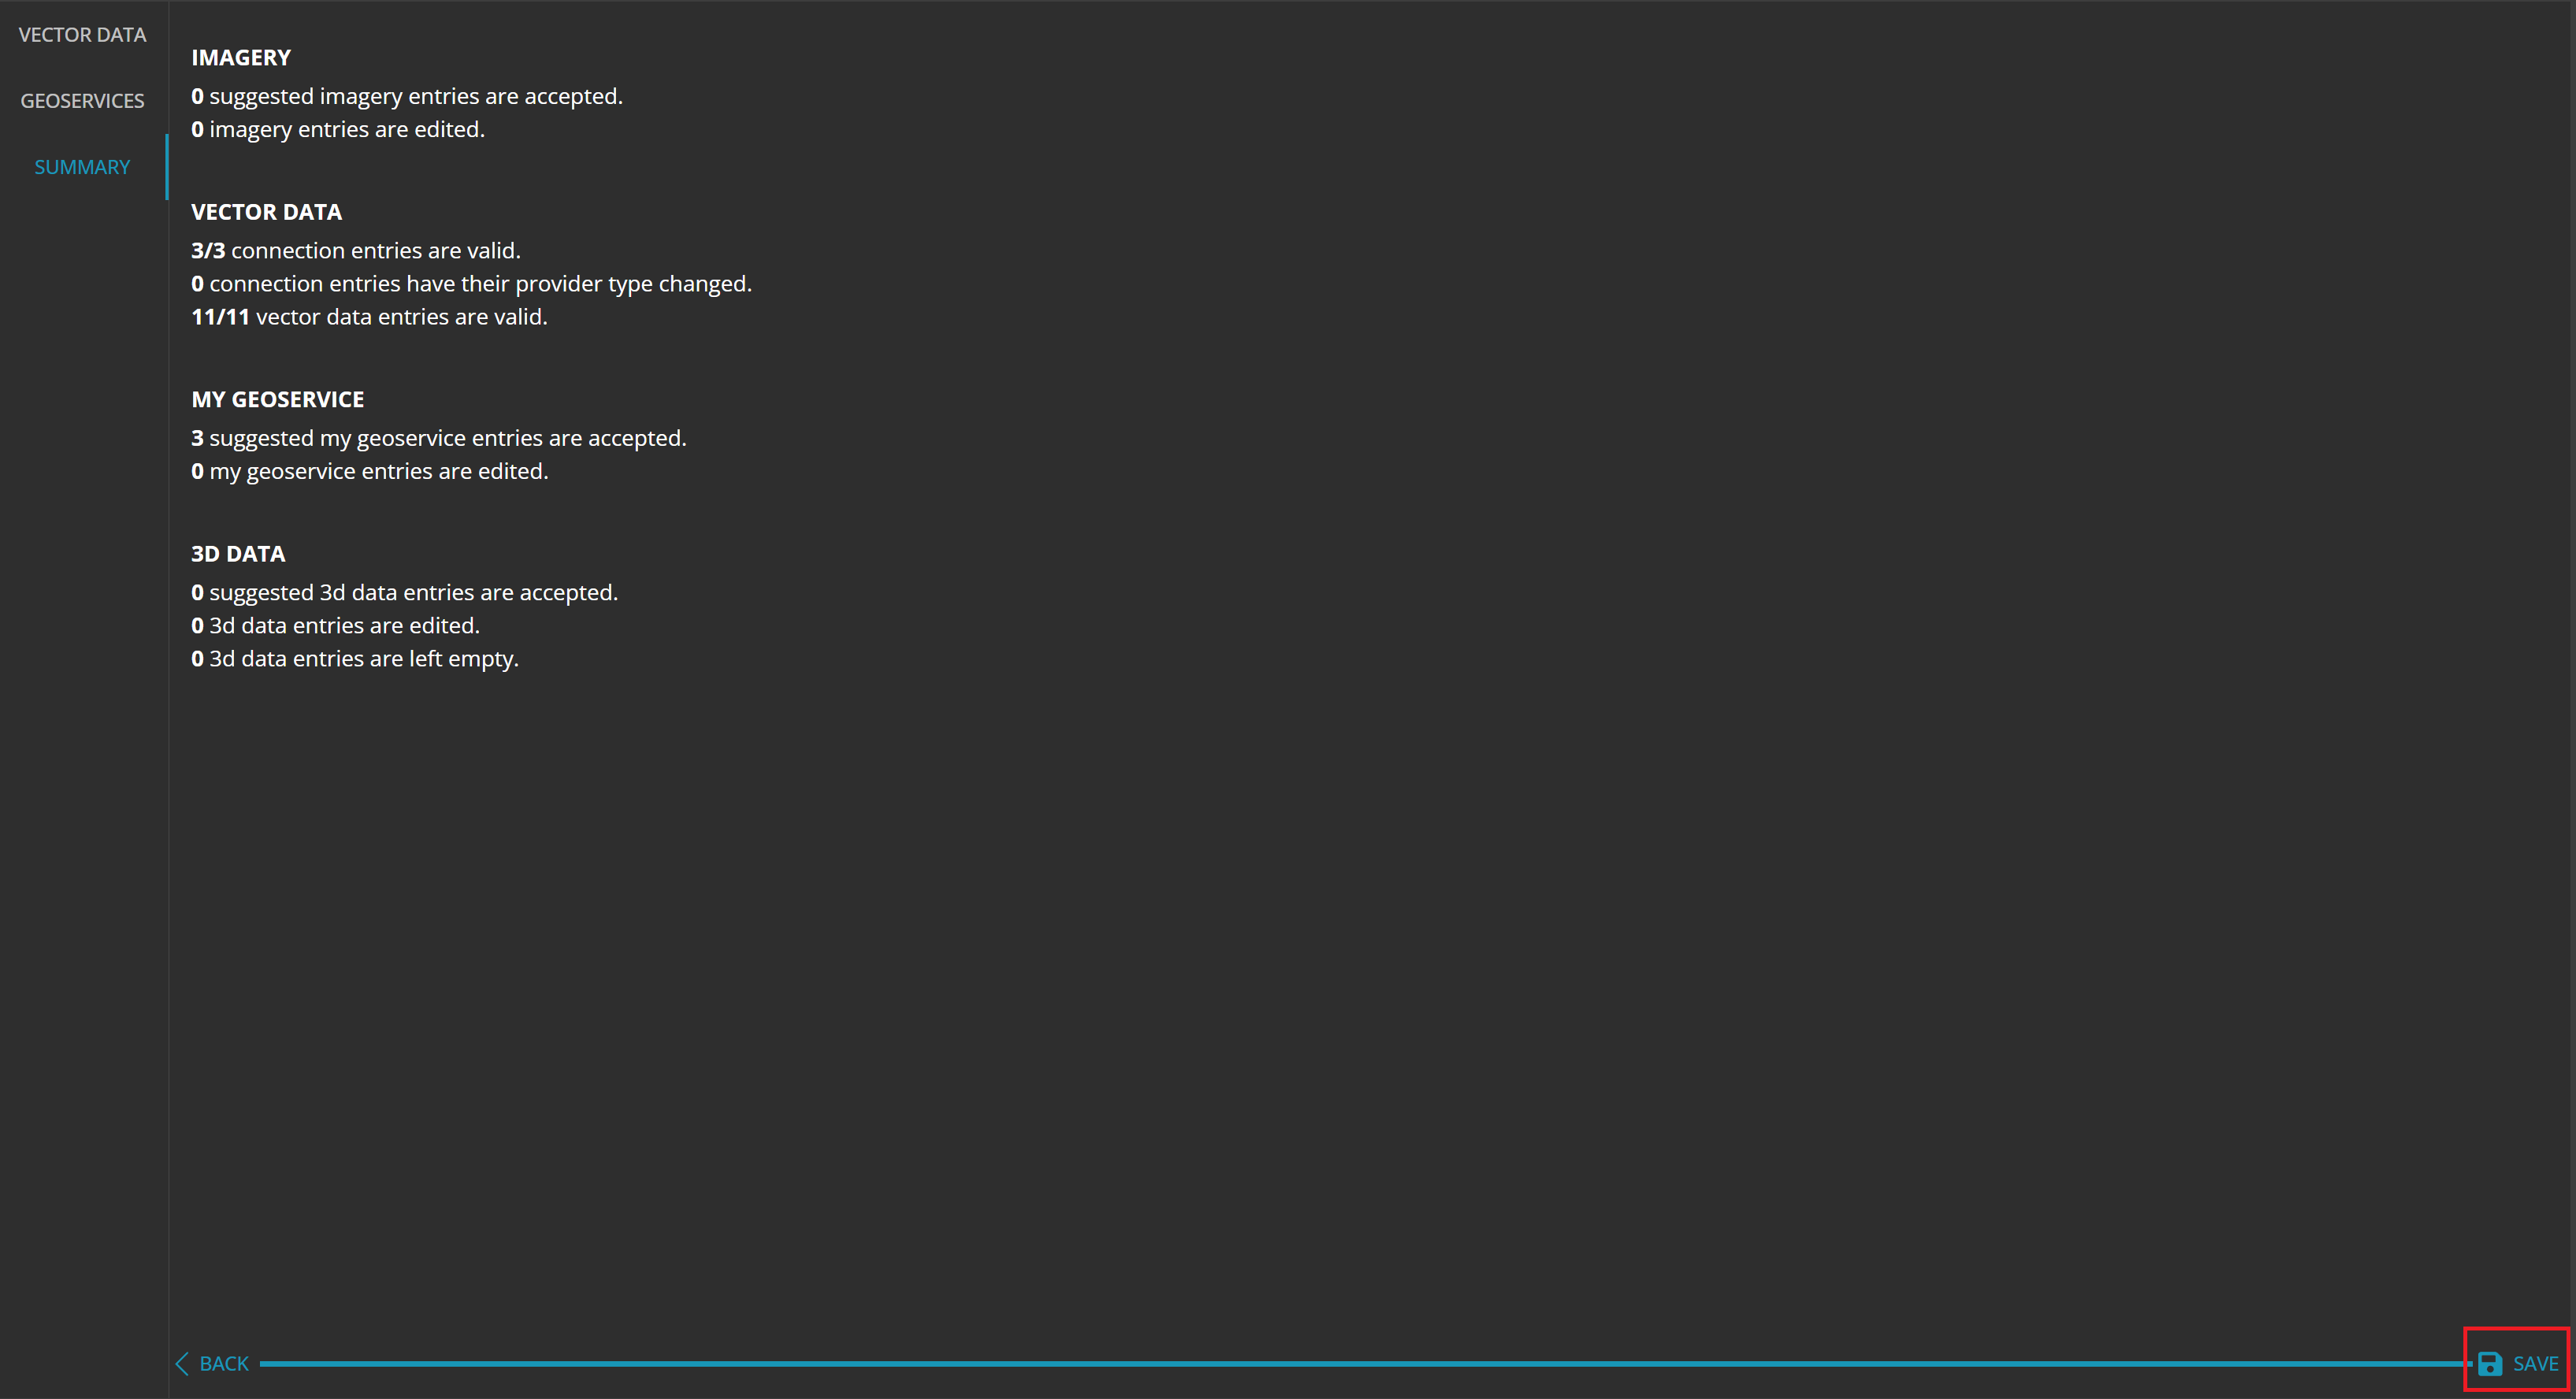Click the Back chevron arrow icon

182,1363
